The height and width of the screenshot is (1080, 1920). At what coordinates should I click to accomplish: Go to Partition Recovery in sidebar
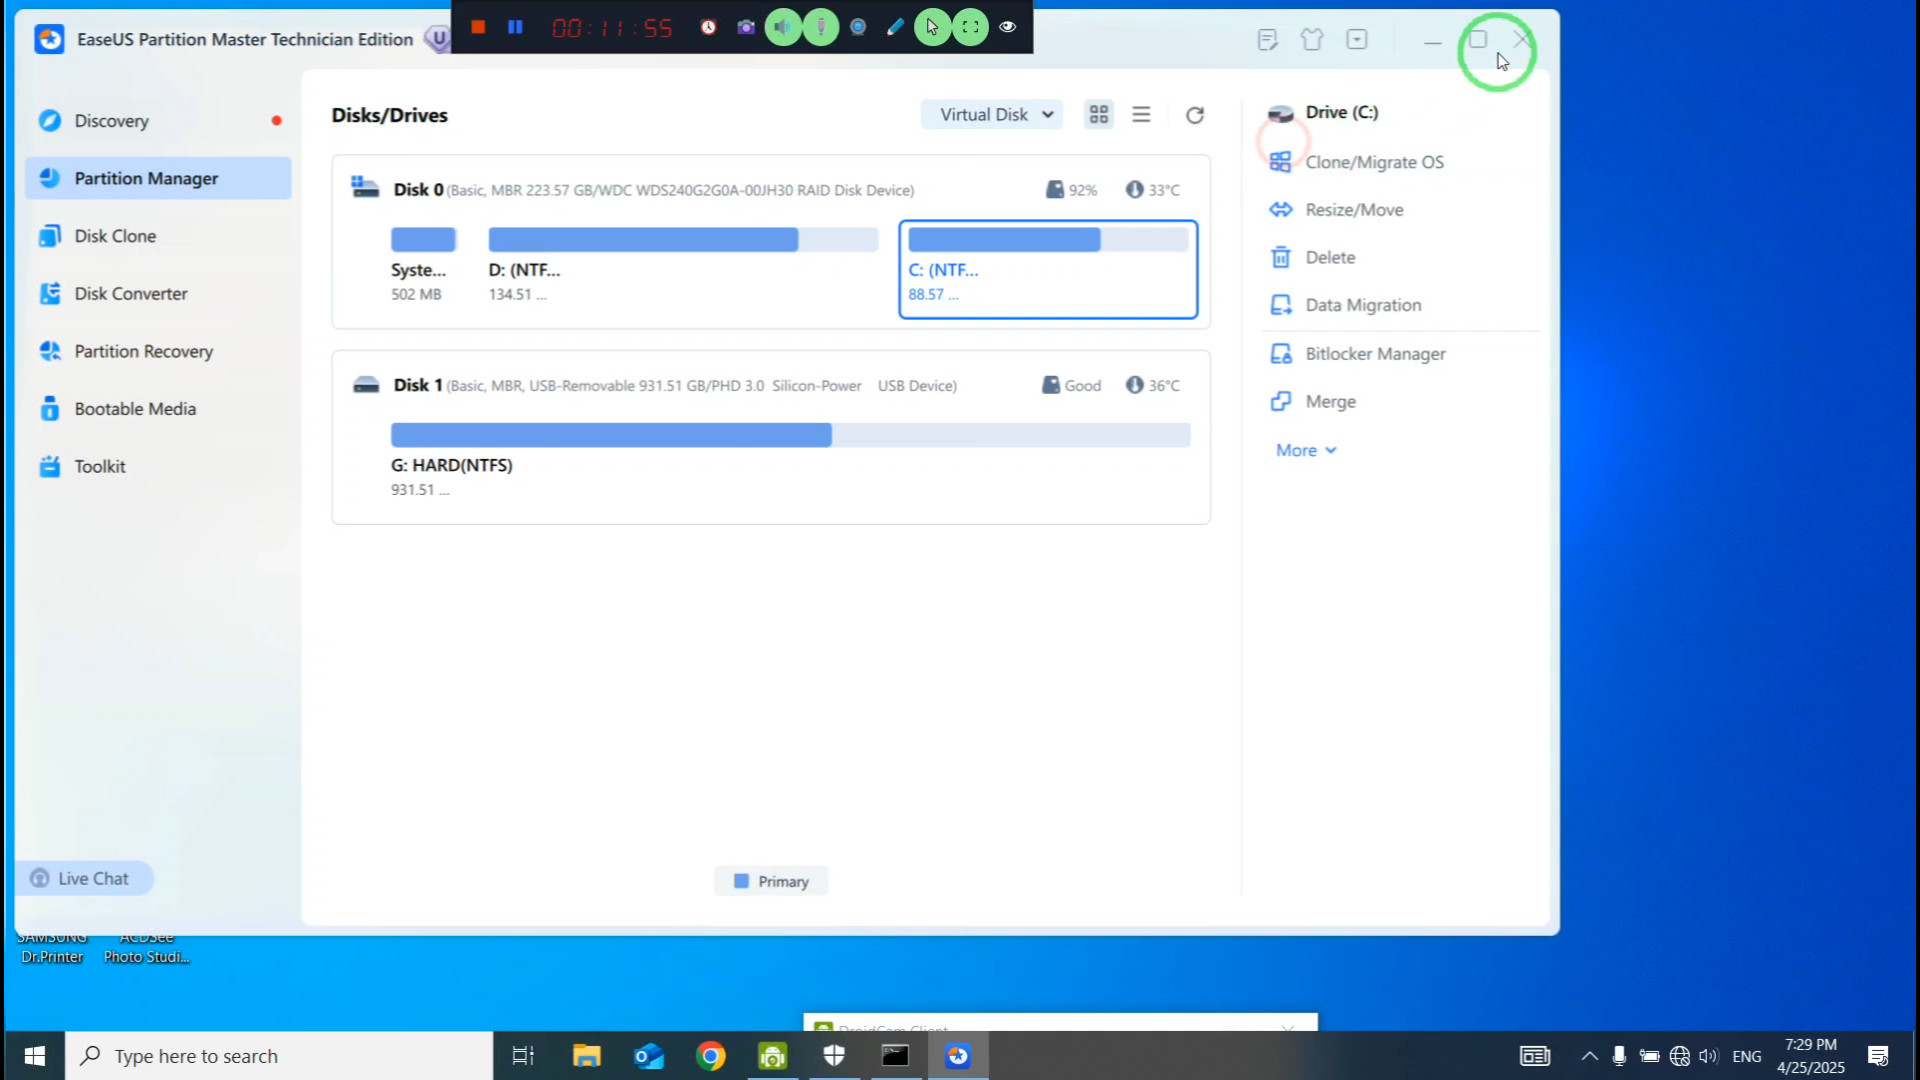[x=143, y=351]
